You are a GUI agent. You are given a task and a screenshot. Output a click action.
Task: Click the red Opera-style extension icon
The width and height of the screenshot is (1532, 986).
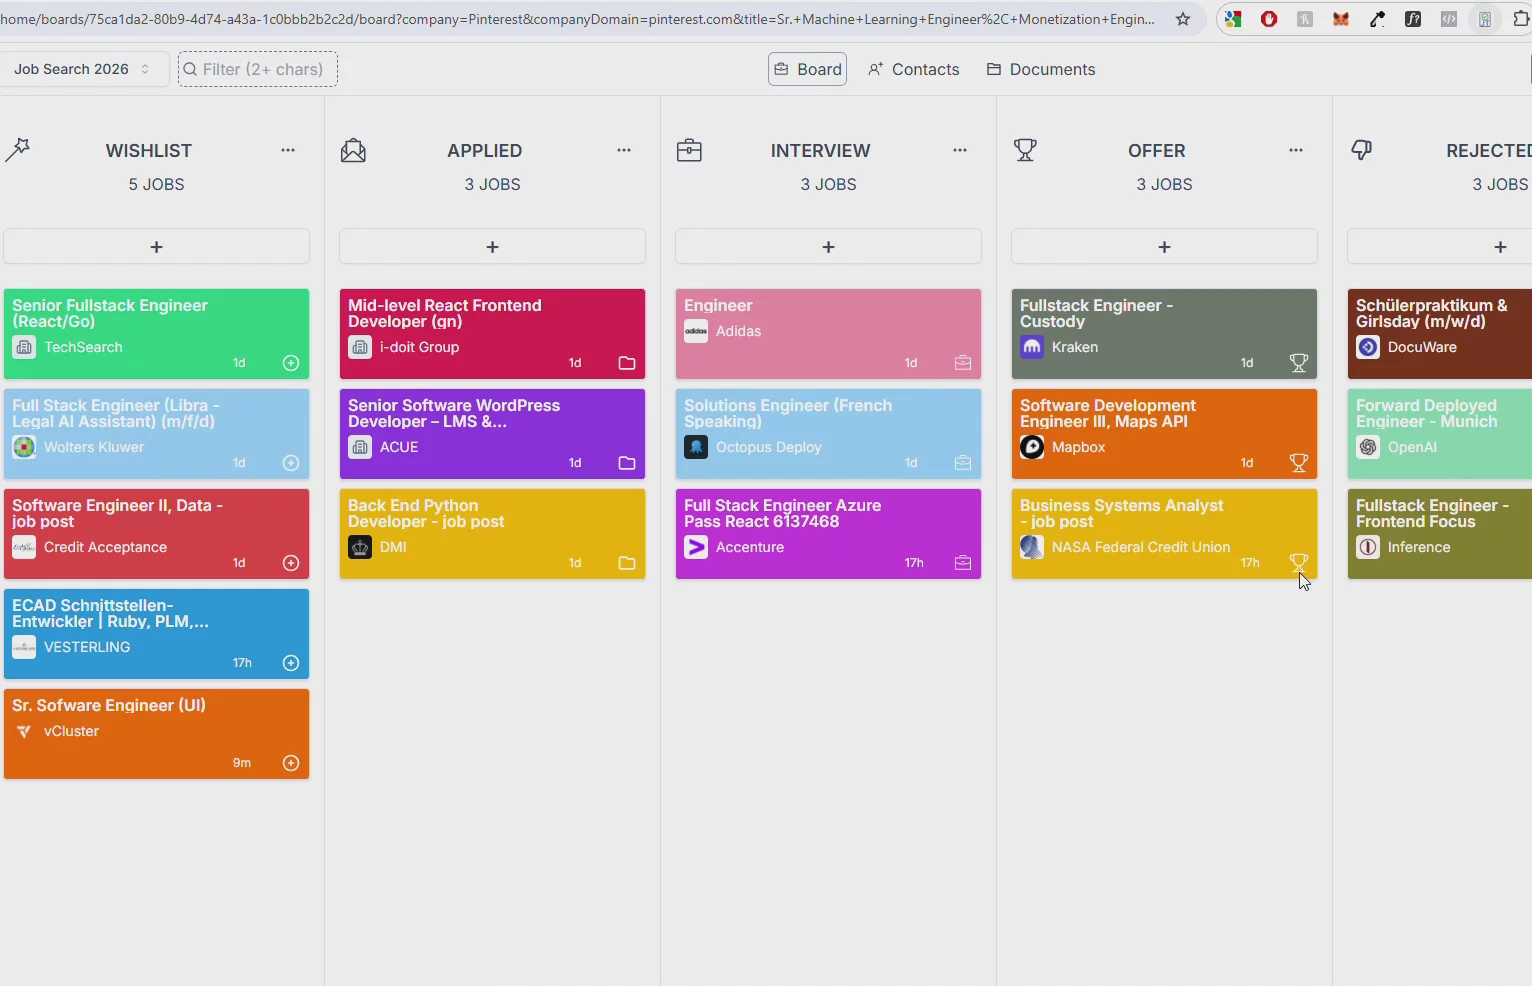(1269, 19)
